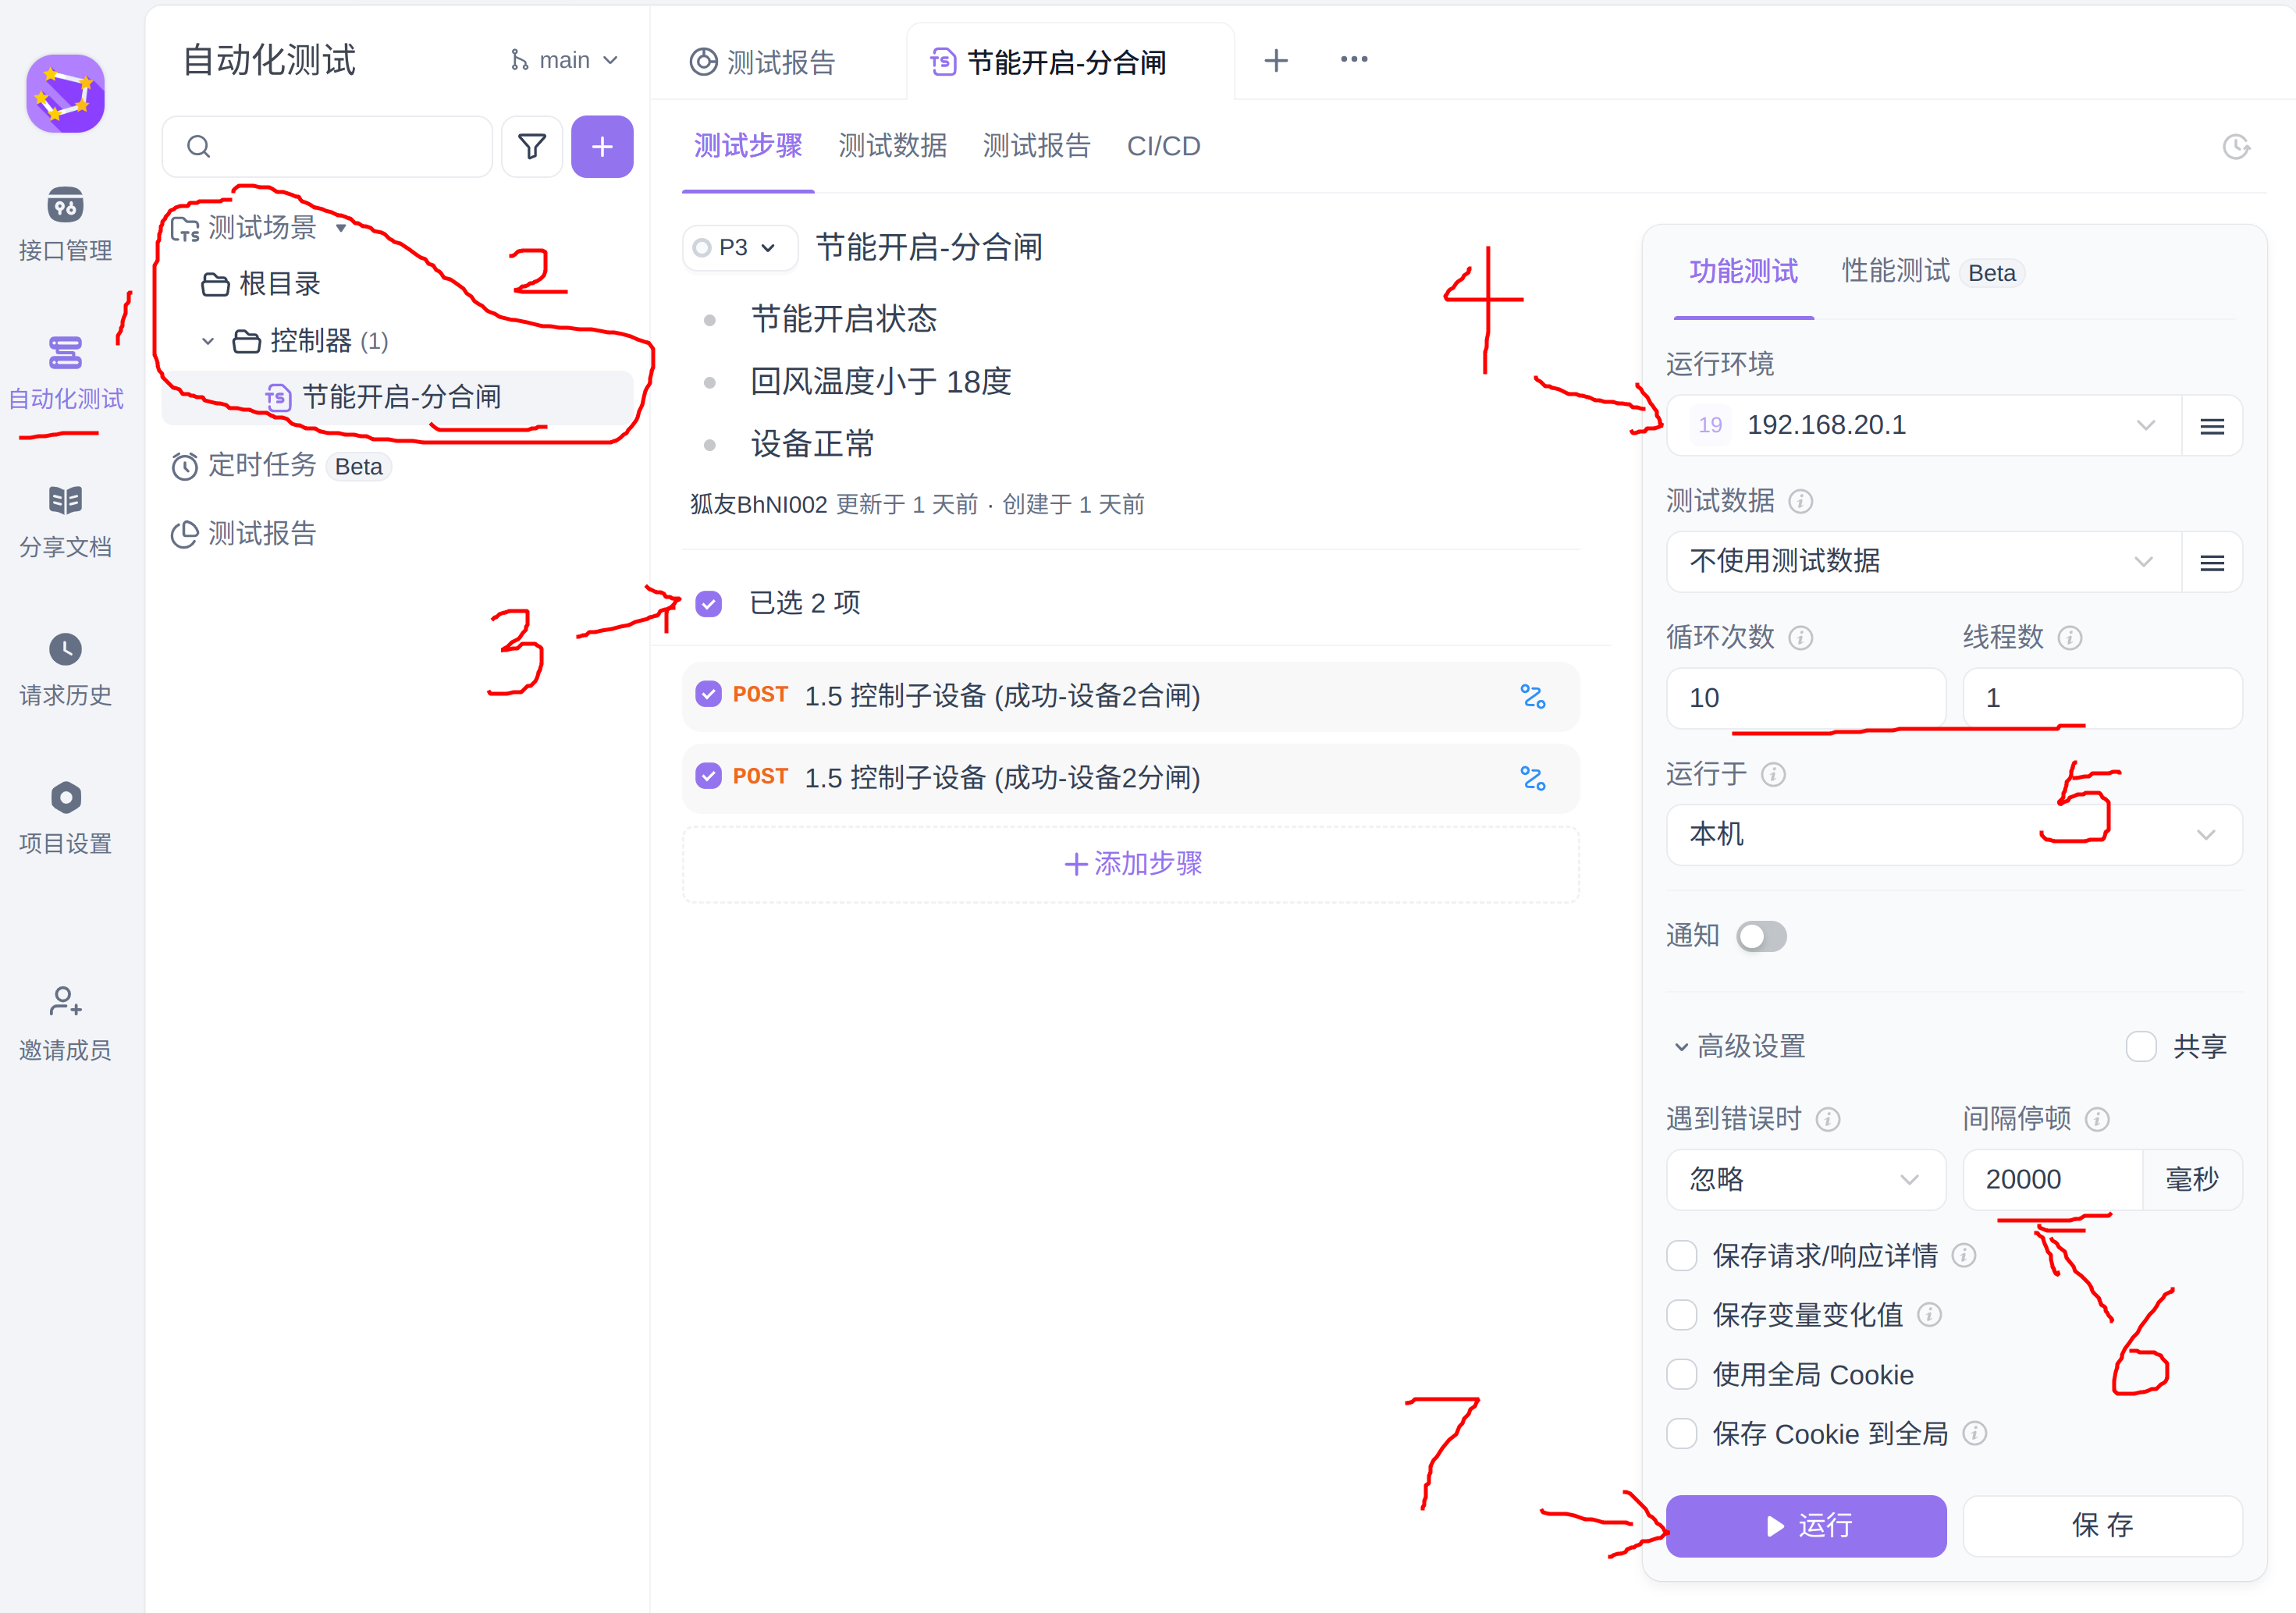Switch to the 测试数据 tab
The height and width of the screenshot is (1613, 2296).
892,147
